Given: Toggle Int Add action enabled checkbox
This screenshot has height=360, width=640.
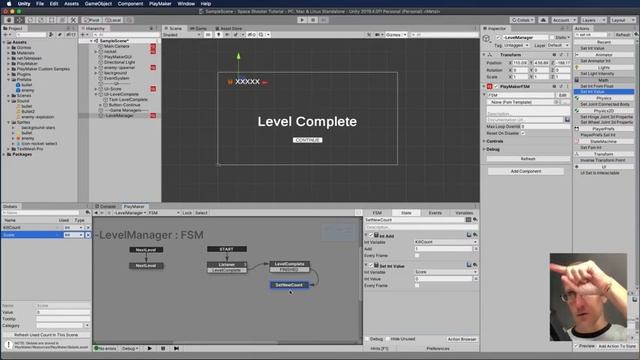Looking at the screenshot, I should [x=371, y=236].
